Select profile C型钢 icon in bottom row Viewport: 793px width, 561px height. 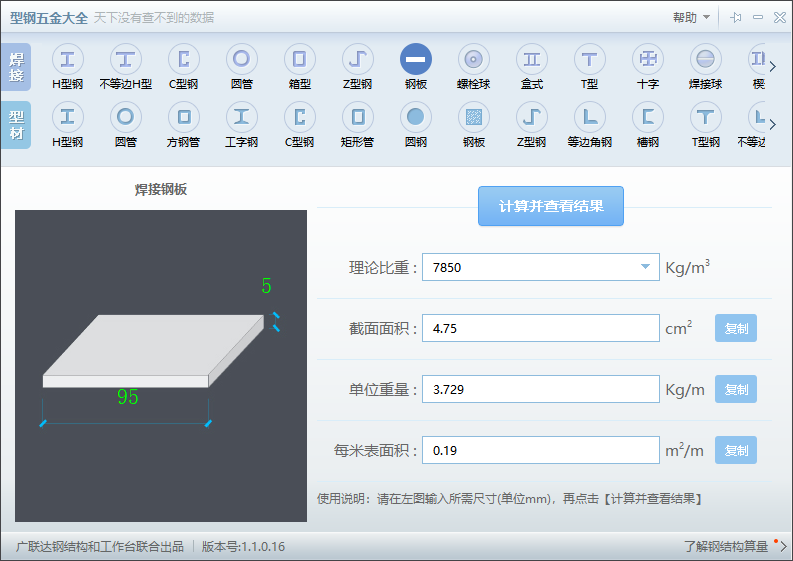pos(300,117)
